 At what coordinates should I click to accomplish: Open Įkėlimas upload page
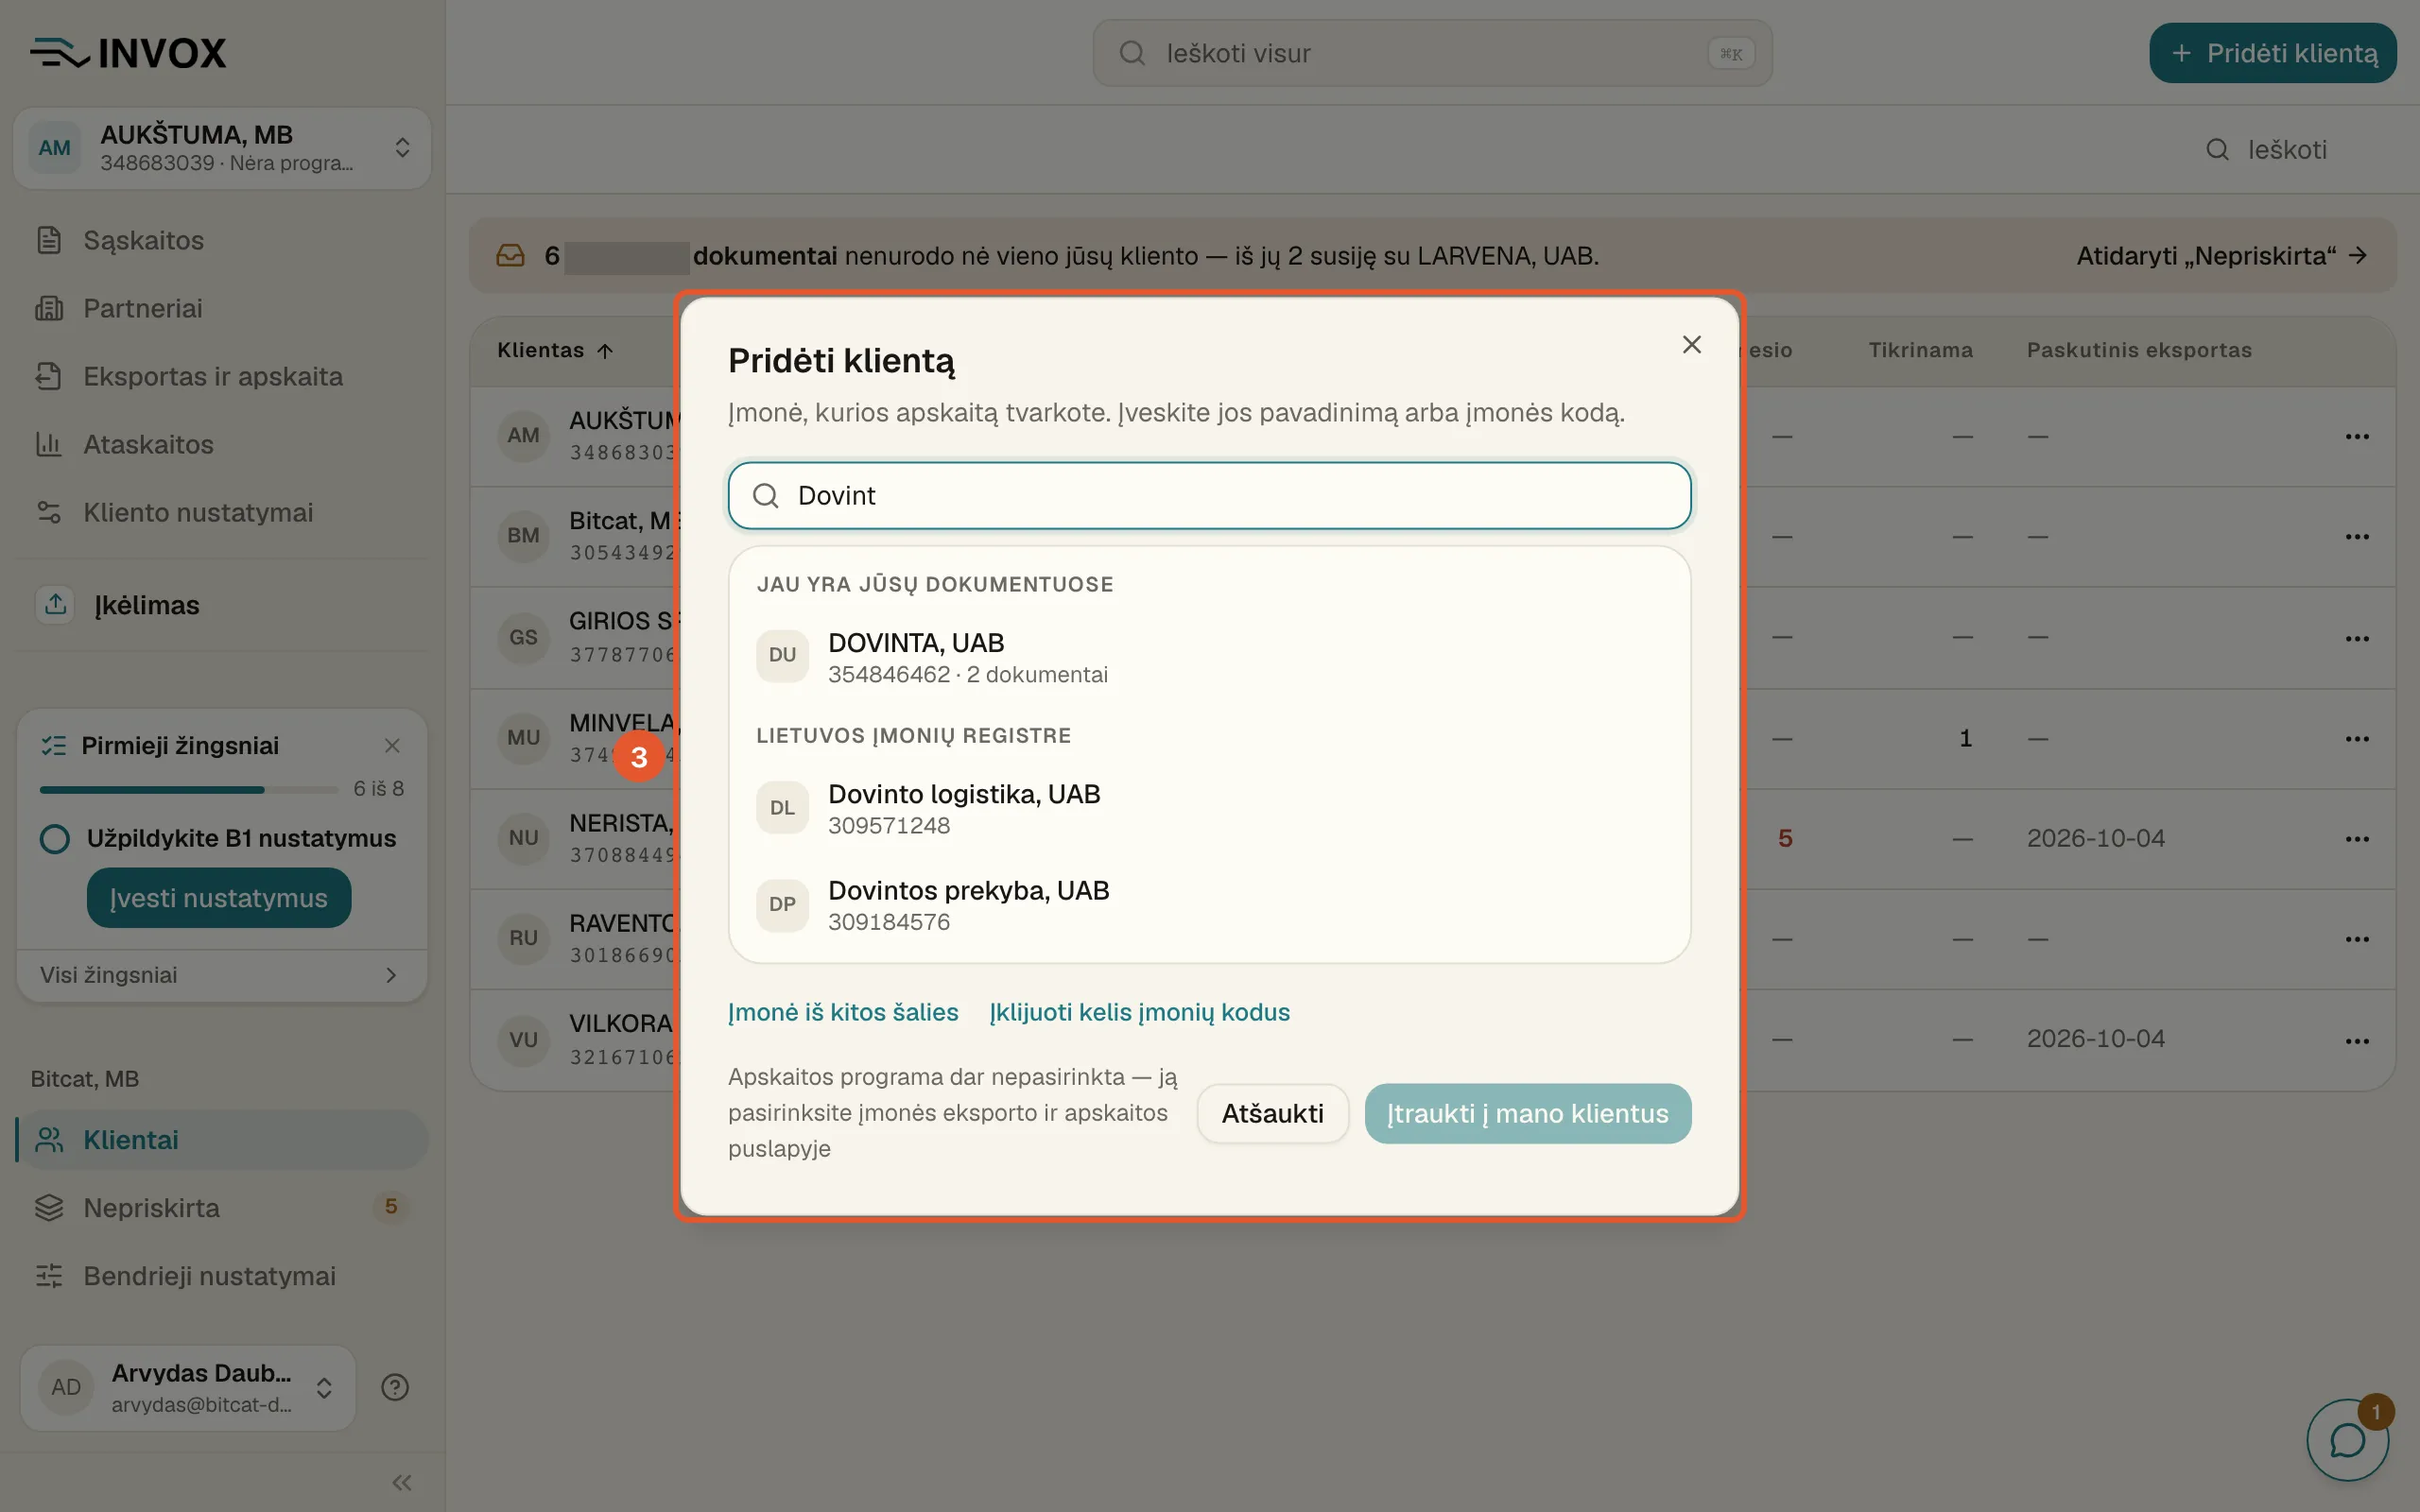(x=222, y=606)
